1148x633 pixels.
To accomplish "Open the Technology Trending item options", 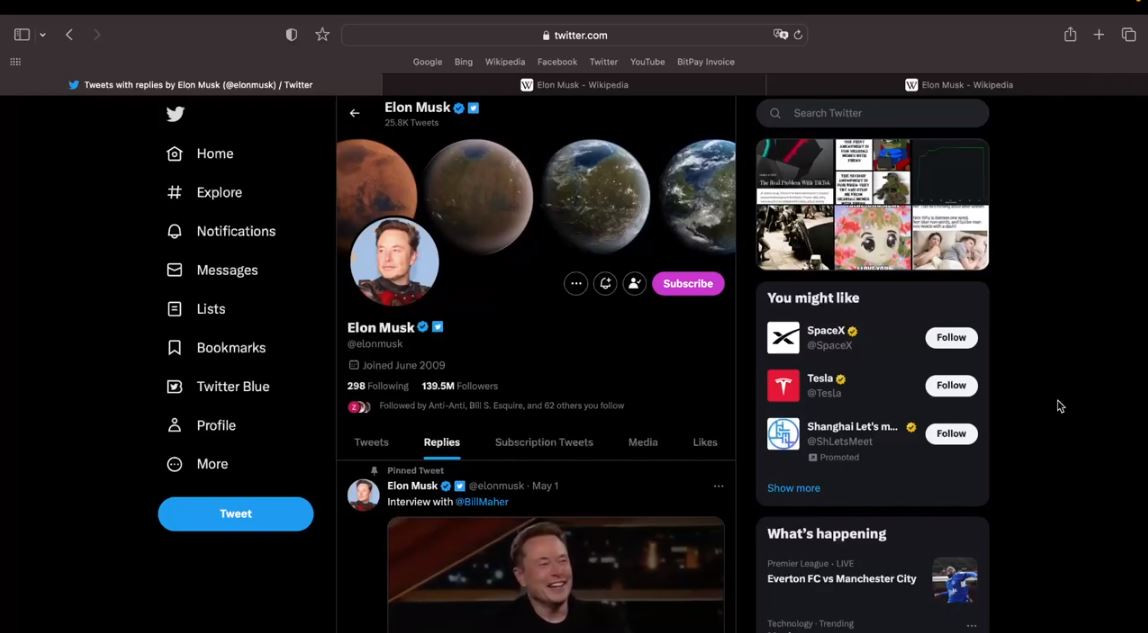I will coord(972,626).
